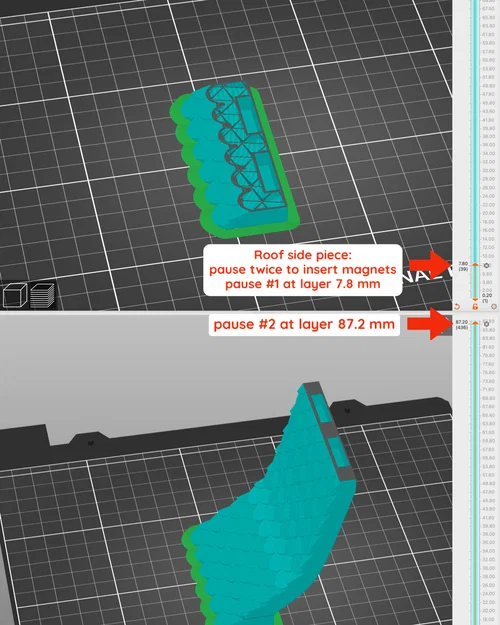Click the gear icon beside the 7.80 layer marker
Screen dimensions: 500x625
coord(486,265)
